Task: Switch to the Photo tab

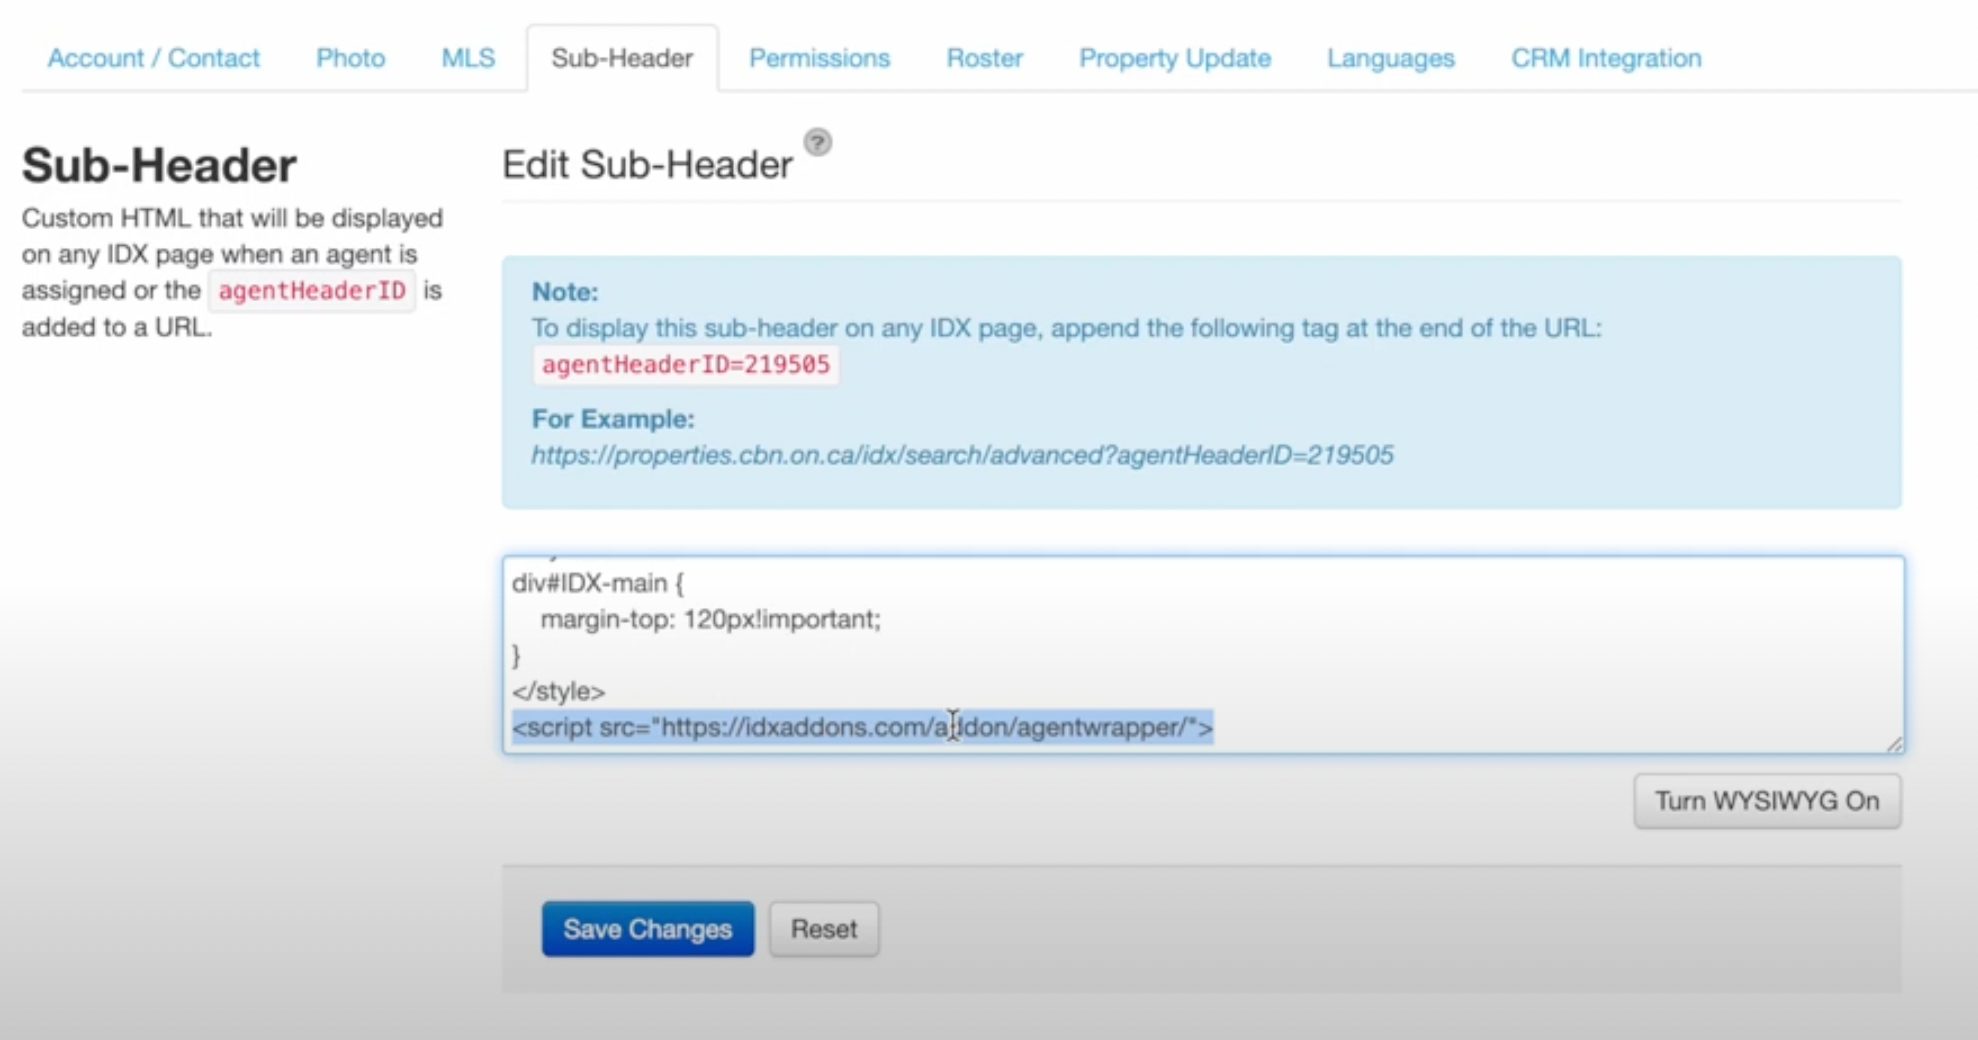Action: tap(350, 58)
